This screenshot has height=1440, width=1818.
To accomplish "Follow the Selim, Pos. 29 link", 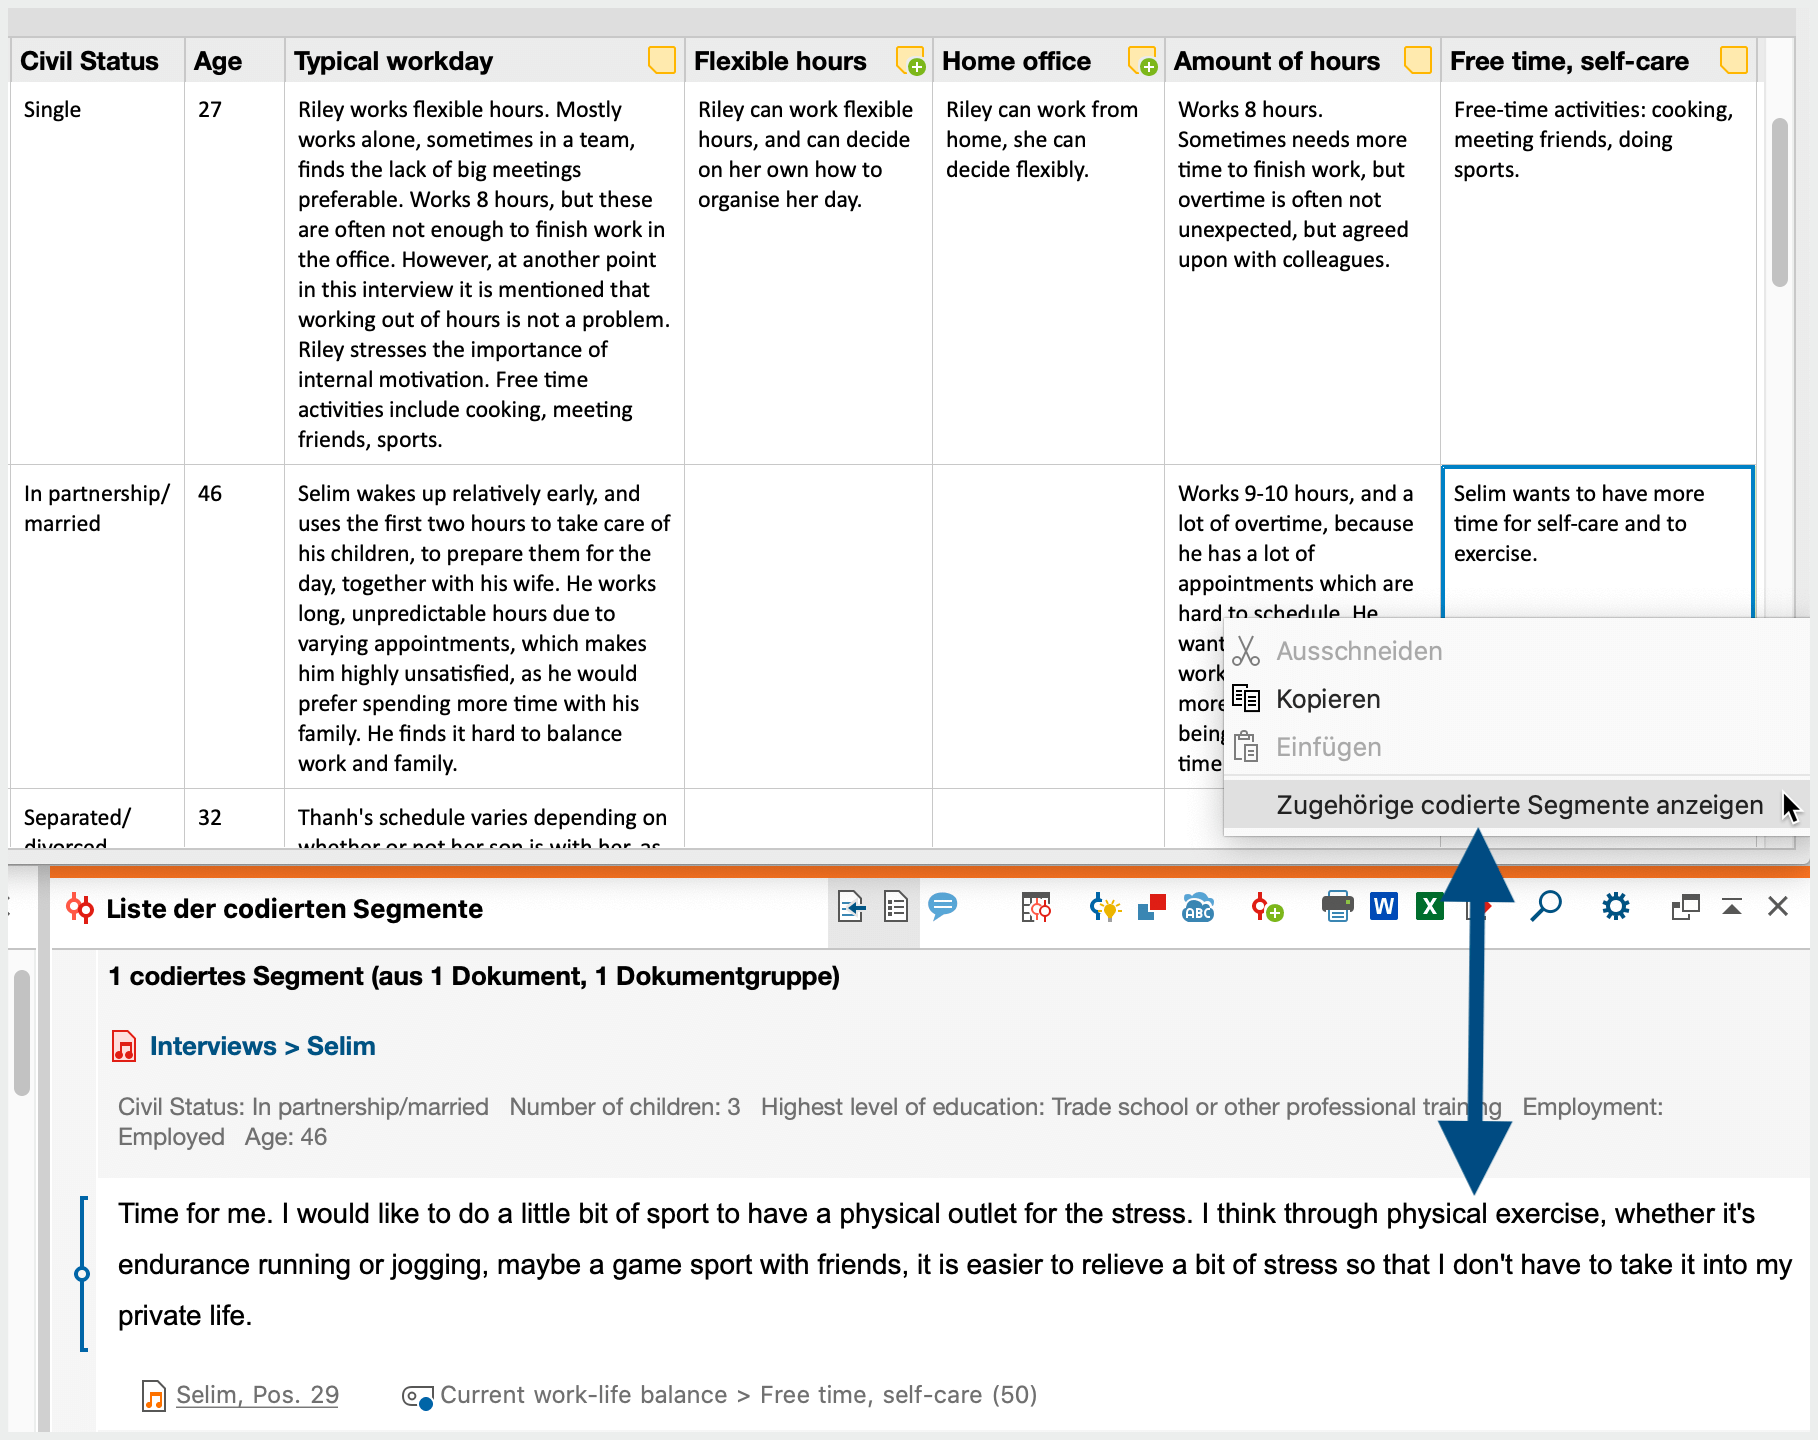I will (257, 1395).
